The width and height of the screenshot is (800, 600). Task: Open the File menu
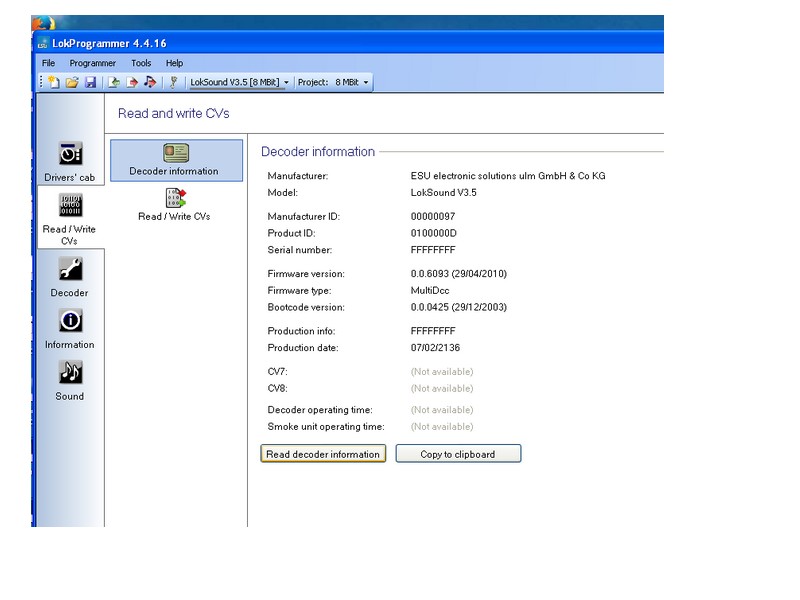(48, 63)
